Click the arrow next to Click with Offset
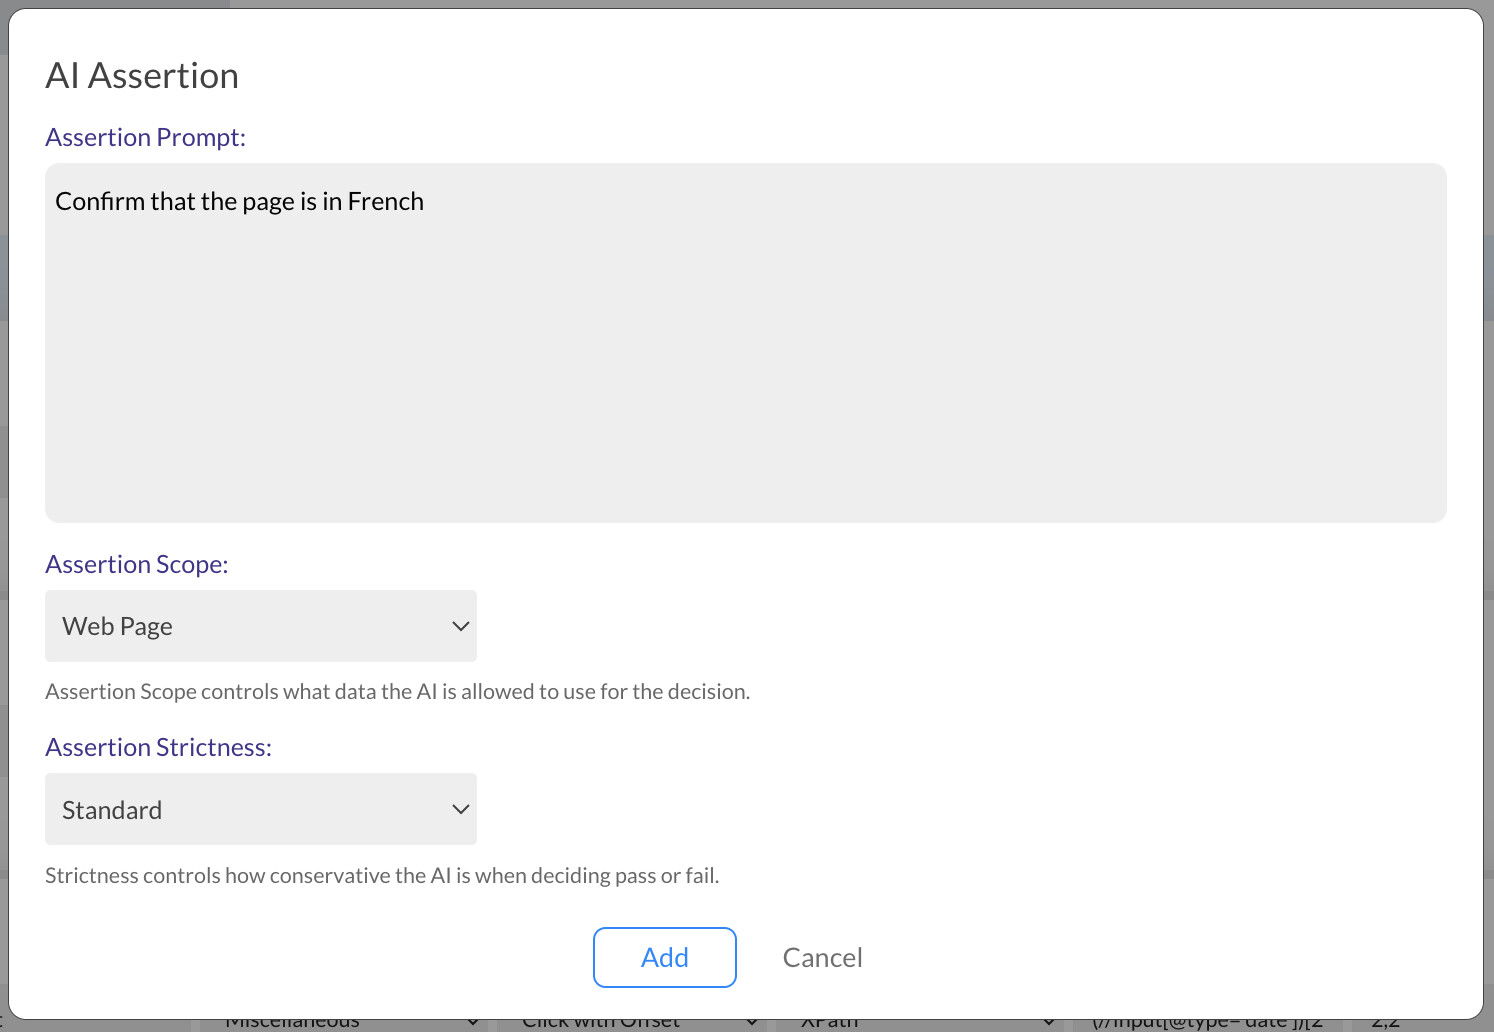 (752, 1022)
